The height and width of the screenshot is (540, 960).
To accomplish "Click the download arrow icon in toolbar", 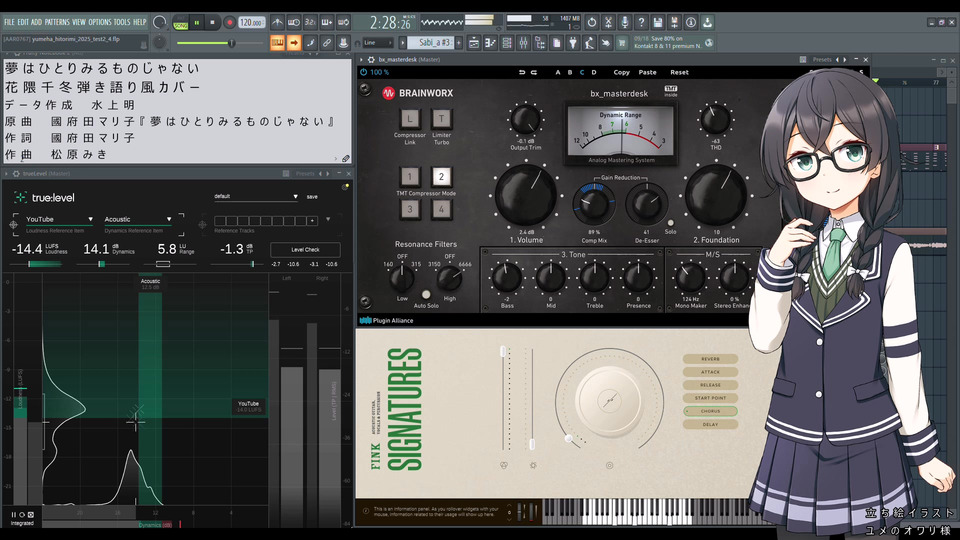I will (708, 23).
